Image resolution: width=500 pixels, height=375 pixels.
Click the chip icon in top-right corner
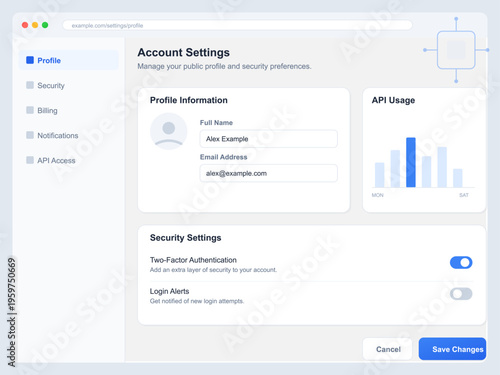point(456,50)
